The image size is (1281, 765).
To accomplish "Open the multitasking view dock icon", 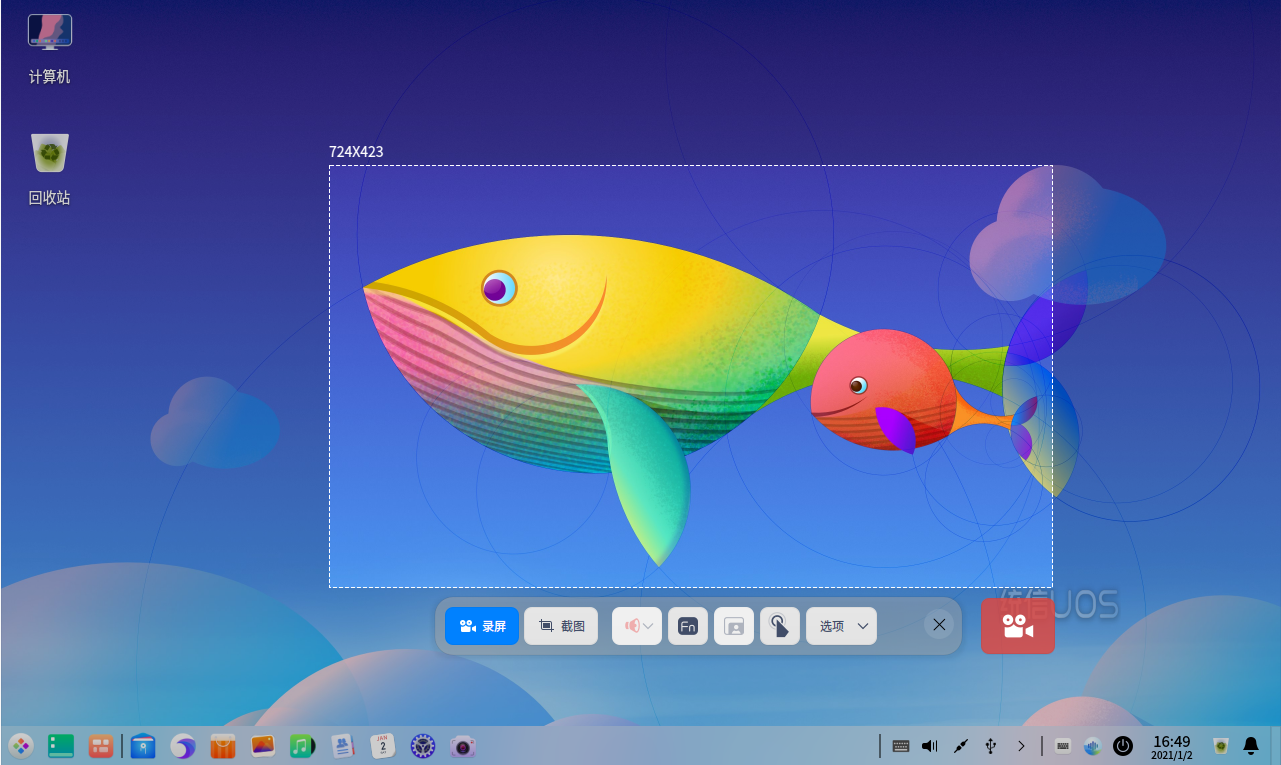I will coord(101,745).
